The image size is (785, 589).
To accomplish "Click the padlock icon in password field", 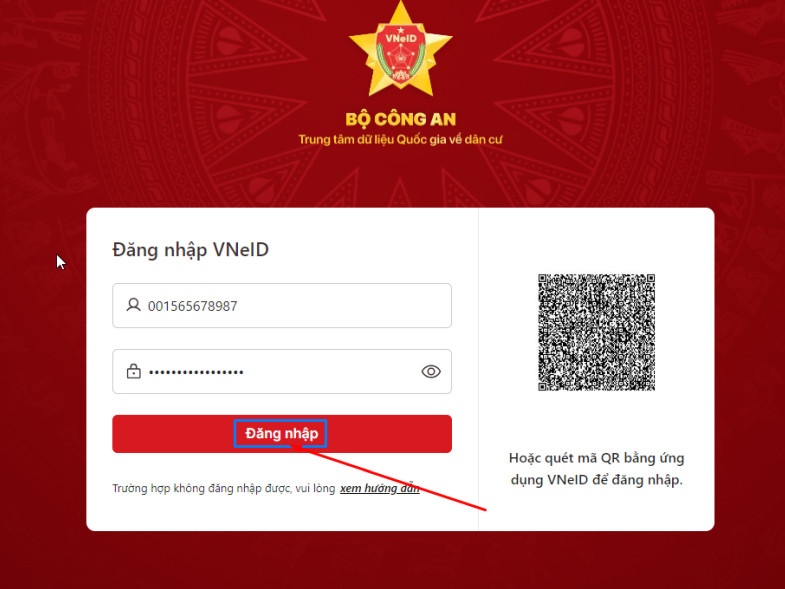I will [x=133, y=371].
